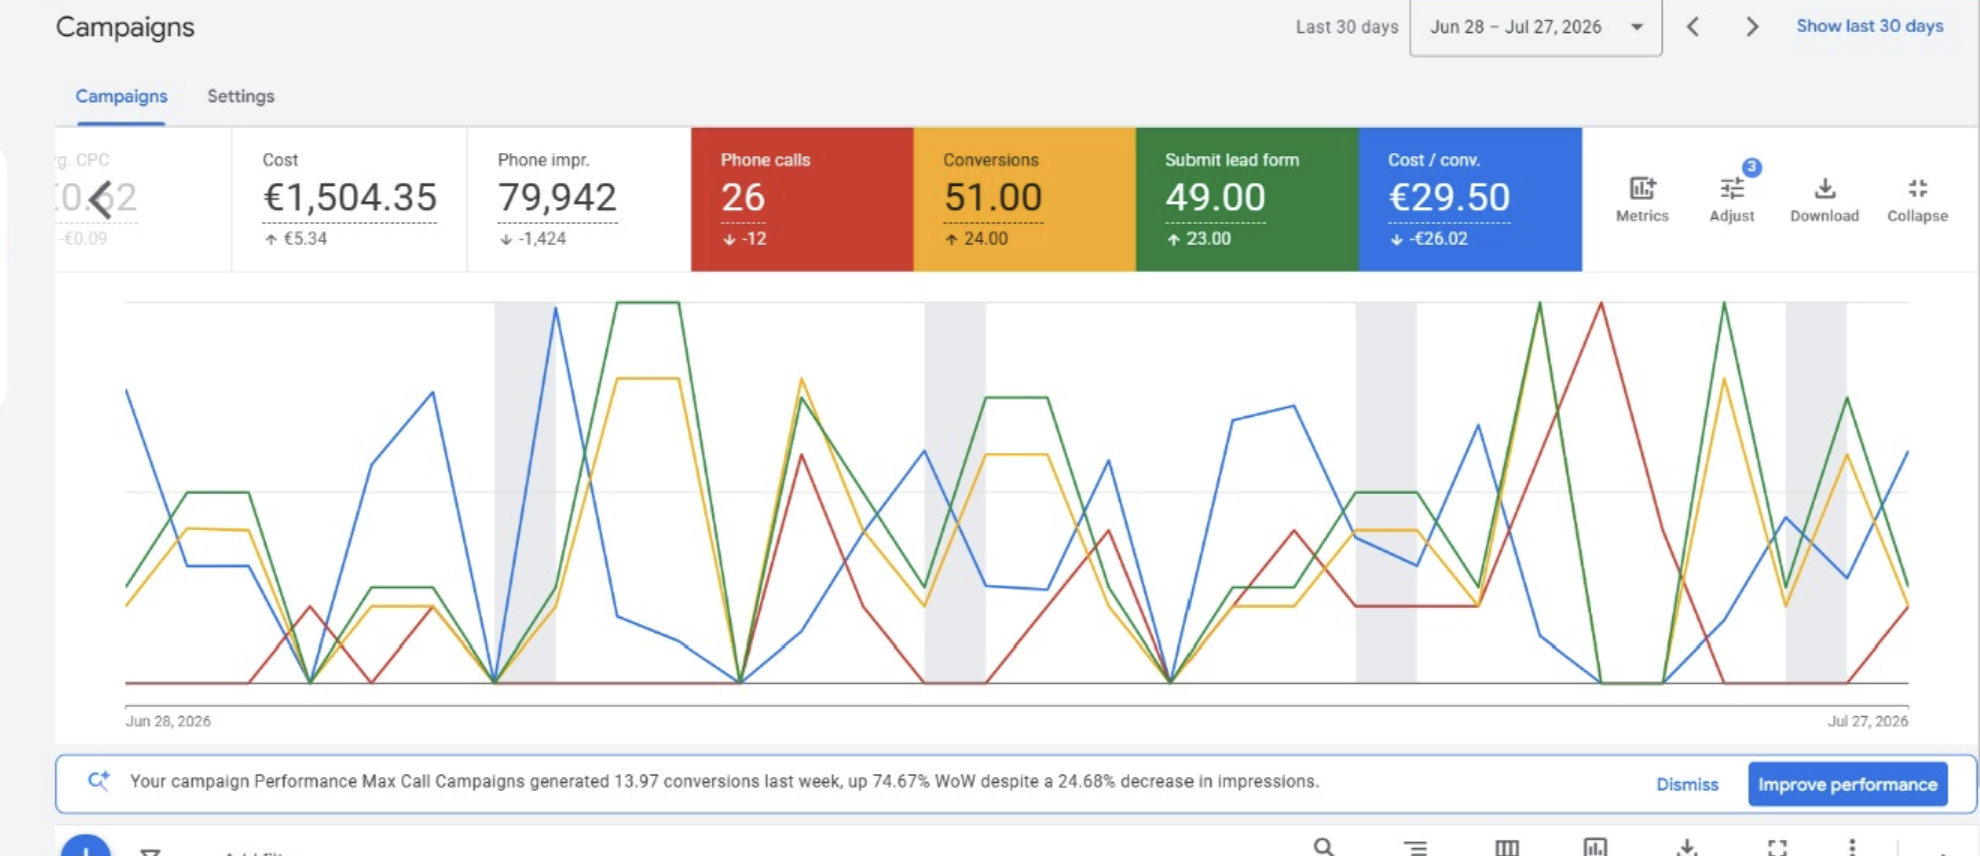Open the date range dropdown Jun 28 – Jul 27
Viewport: 1980px width, 856px height.
click(1536, 27)
